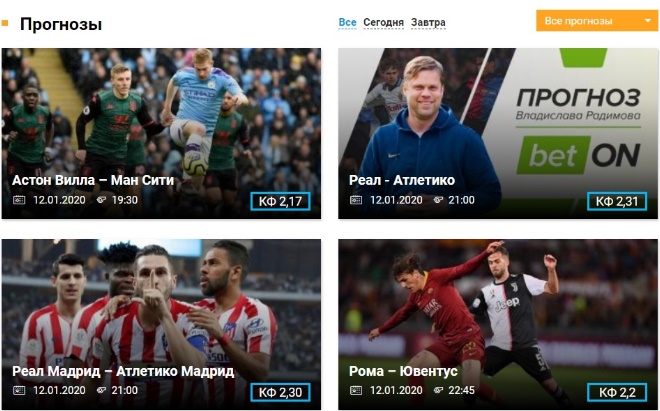The height and width of the screenshot is (411, 660).
Task: Click clock icon next to 22:45
Action: 438,390
